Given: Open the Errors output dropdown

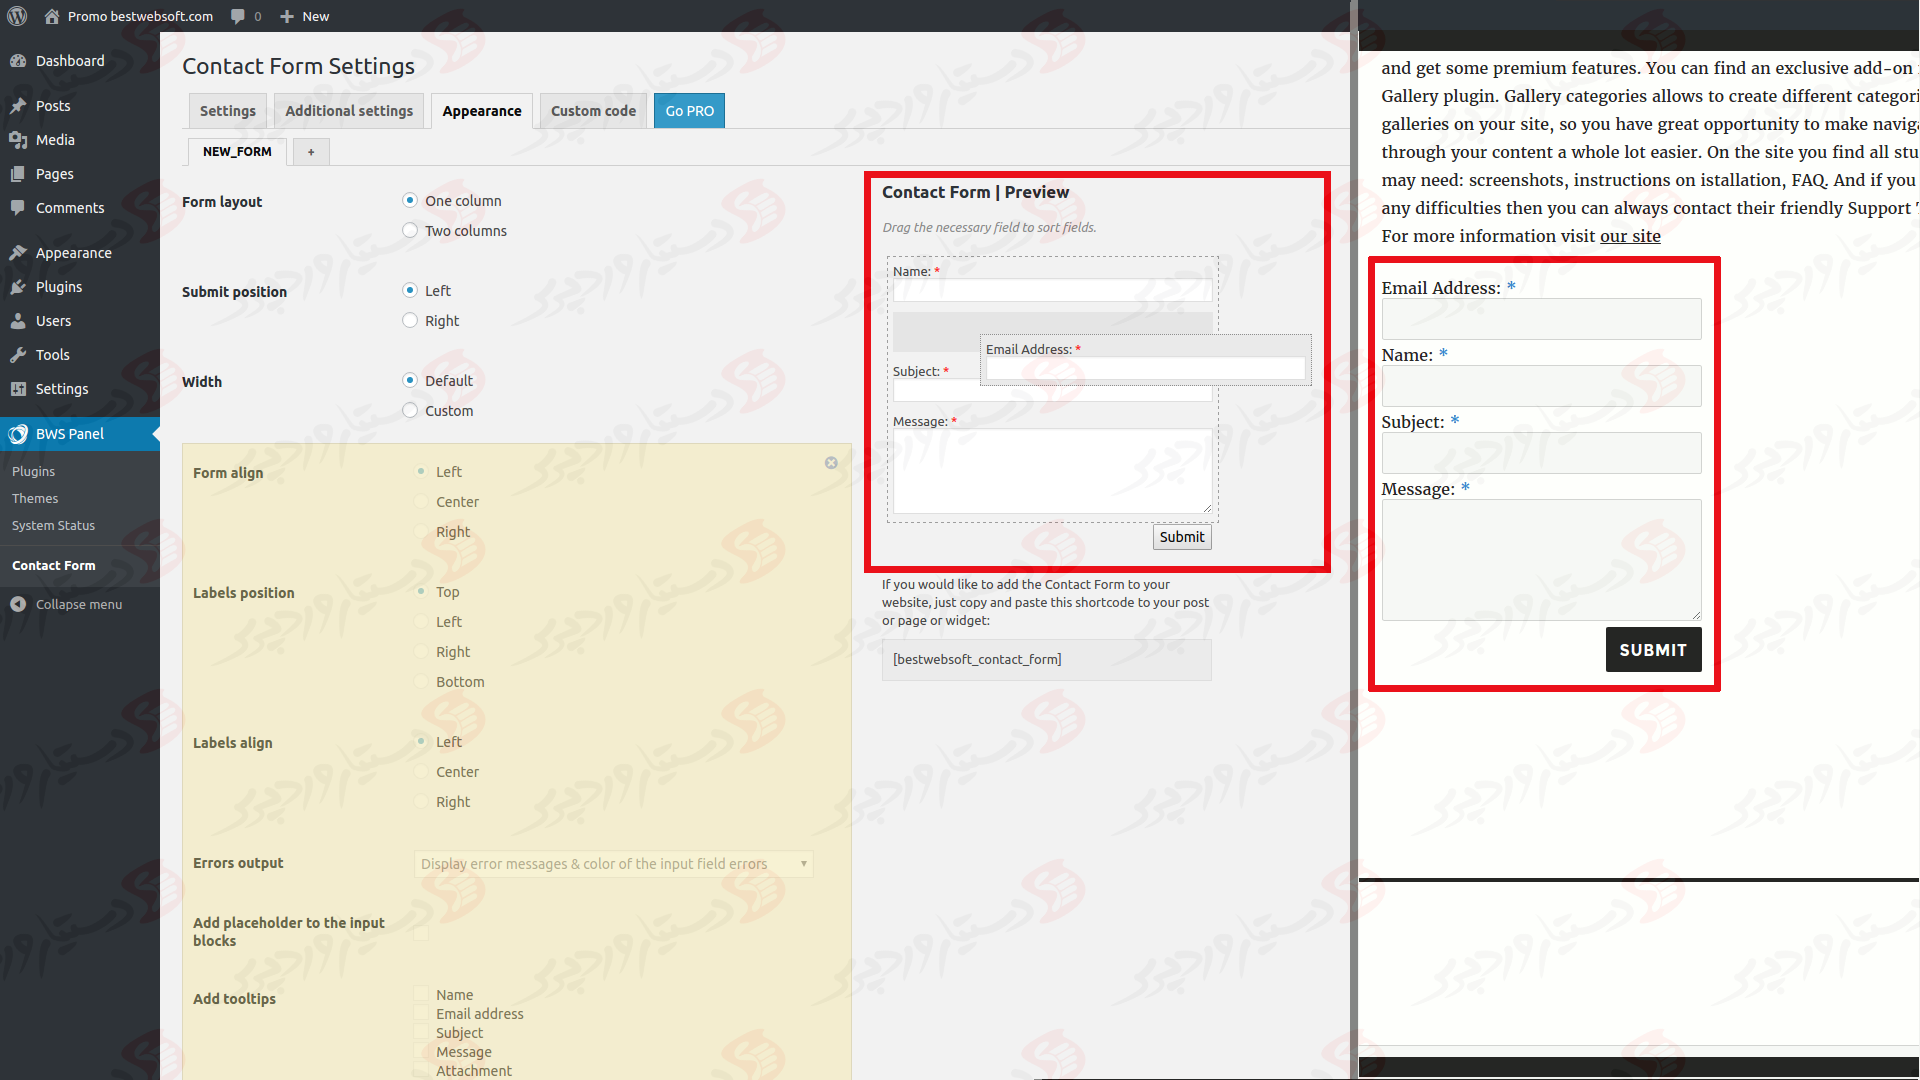Looking at the screenshot, I should 612,864.
